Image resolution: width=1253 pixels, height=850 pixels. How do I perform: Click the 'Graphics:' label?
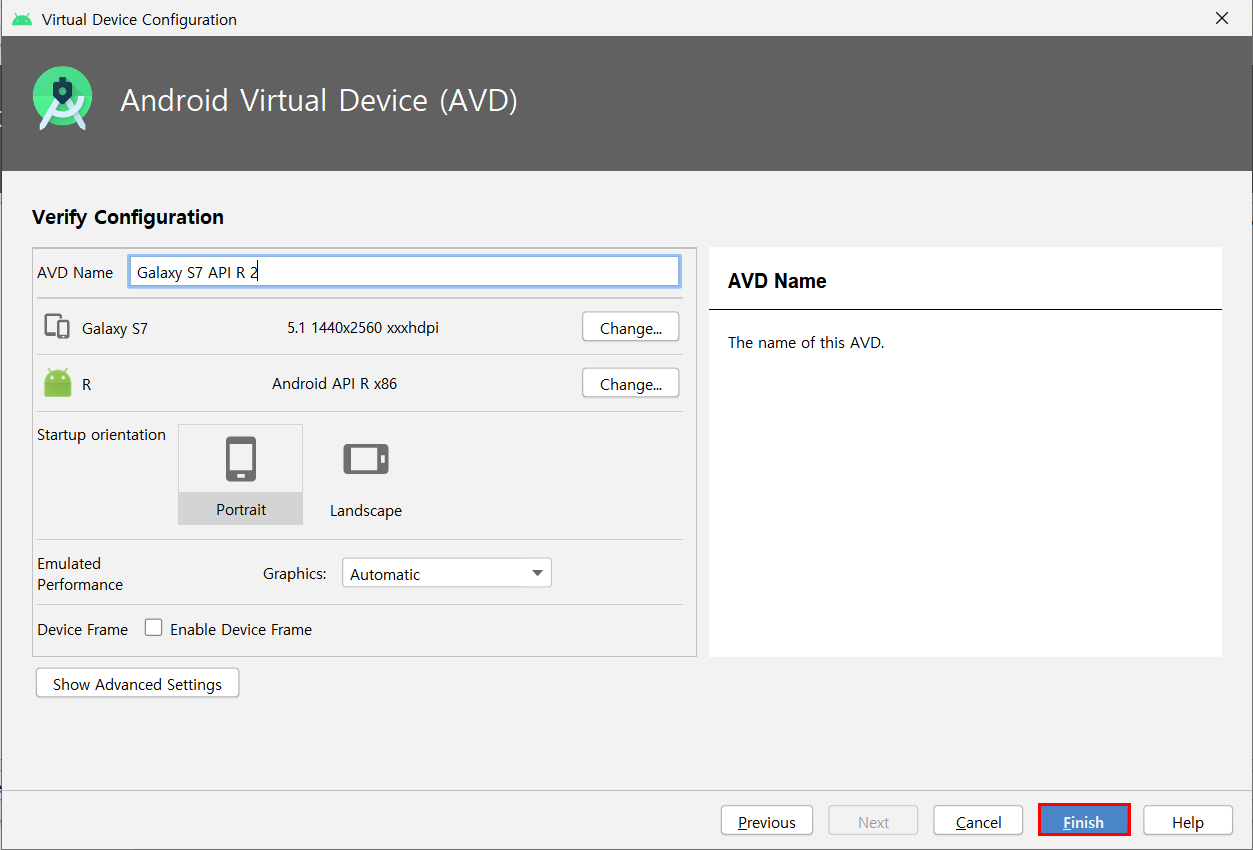[x=295, y=574]
